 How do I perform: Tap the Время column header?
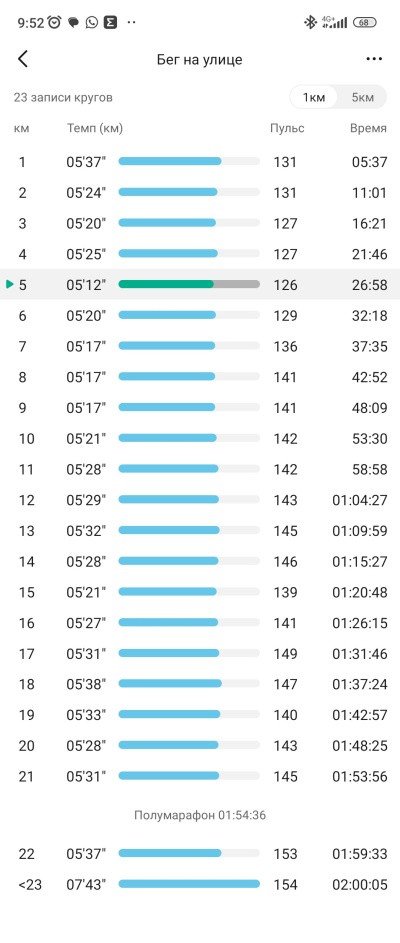368,129
